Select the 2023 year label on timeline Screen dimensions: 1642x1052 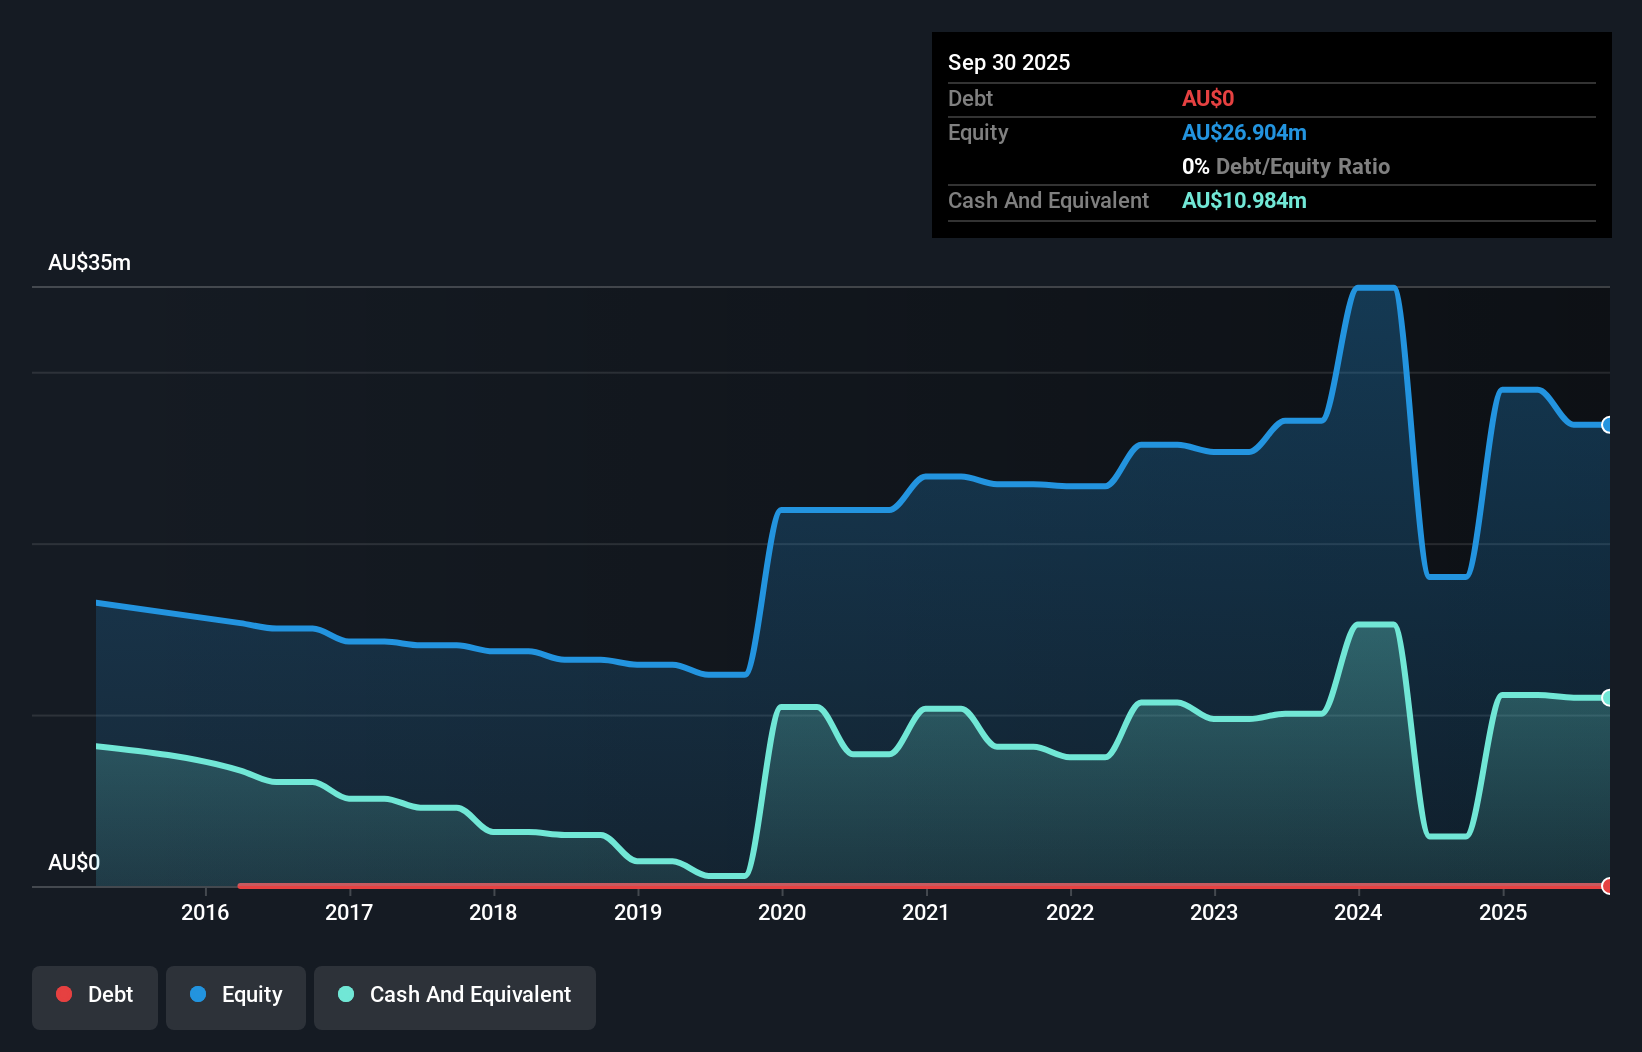(1214, 913)
